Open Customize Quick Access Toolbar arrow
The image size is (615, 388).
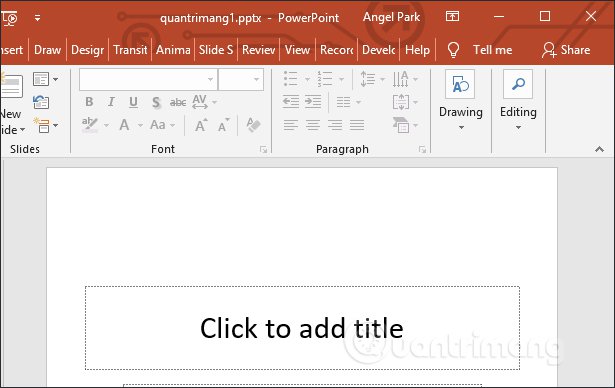[37, 17]
